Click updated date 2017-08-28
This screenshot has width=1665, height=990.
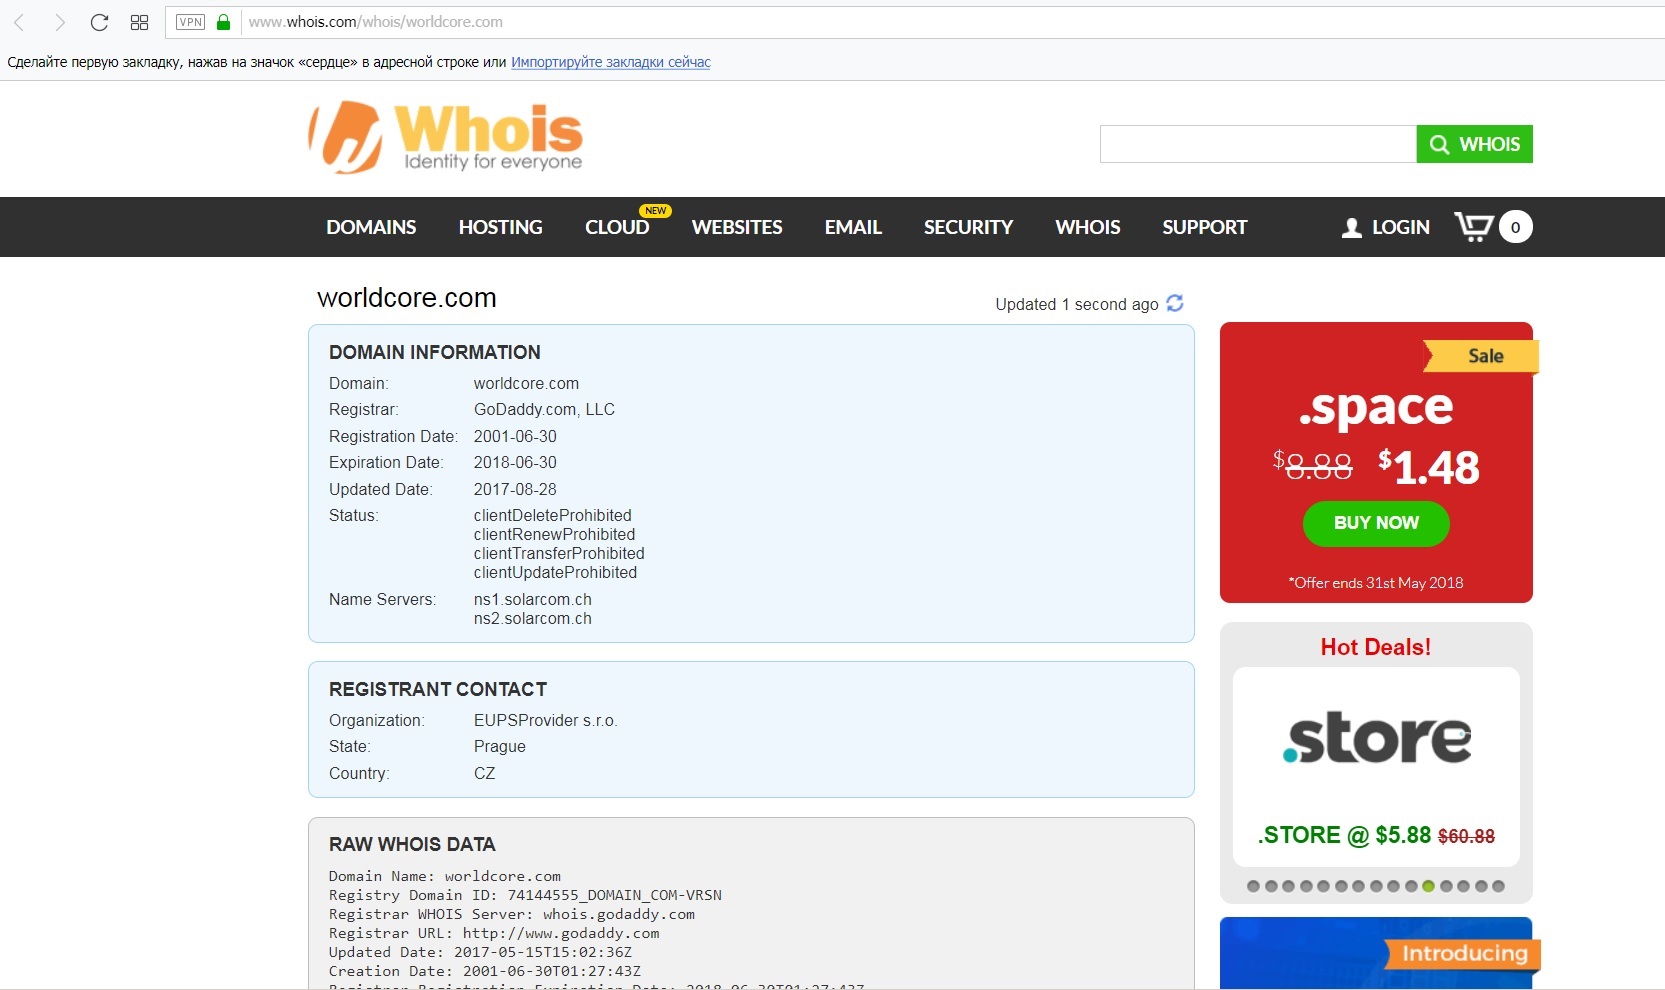[515, 489]
